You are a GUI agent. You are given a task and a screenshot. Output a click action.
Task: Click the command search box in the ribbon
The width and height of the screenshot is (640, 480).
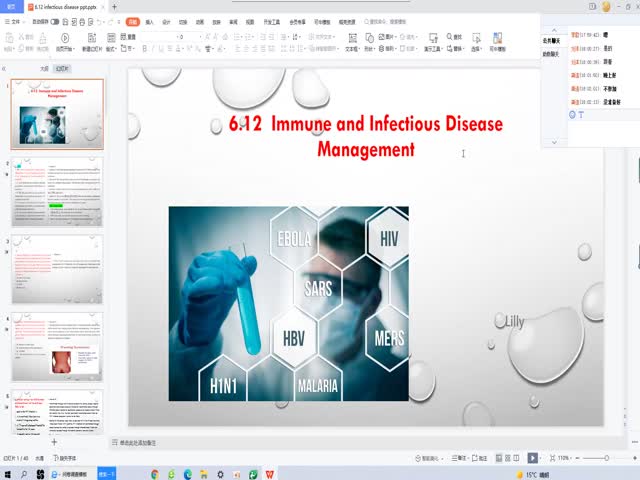click(x=386, y=22)
